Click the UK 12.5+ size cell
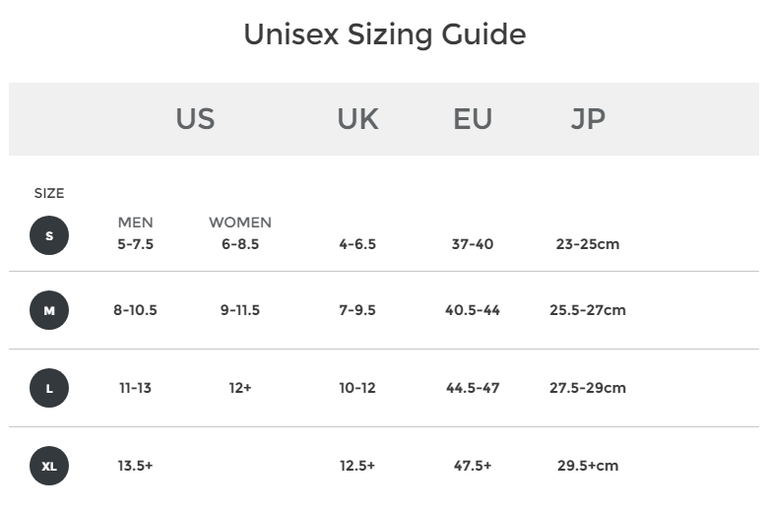Image resolution: width=768 pixels, height=511 pixels. pyautogui.click(x=357, y=466)
